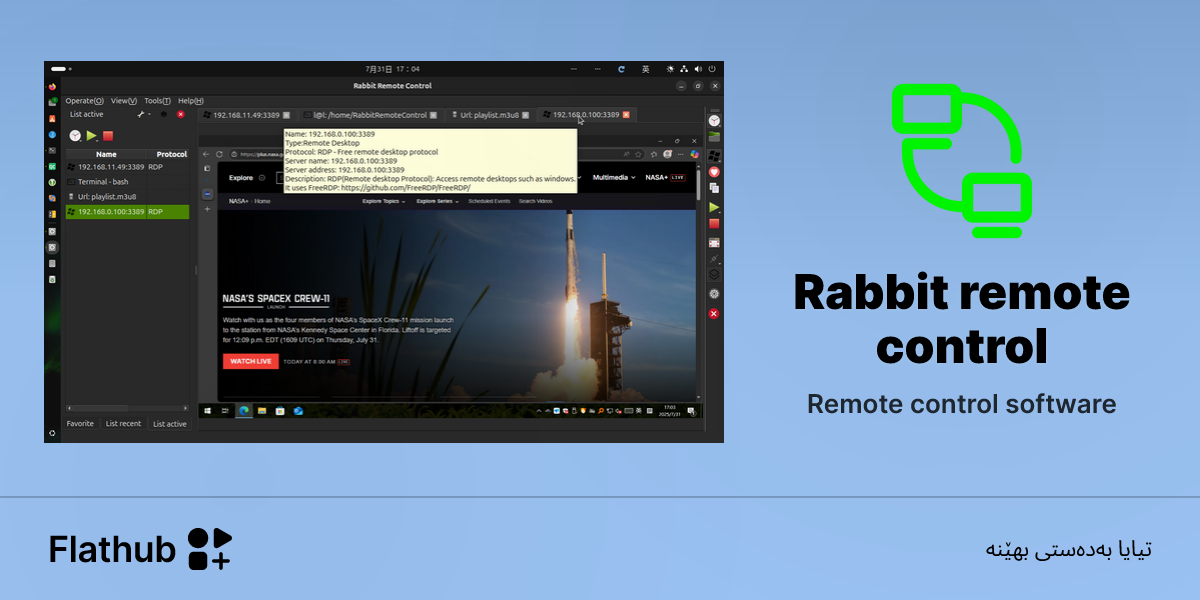Click the heart favorite icon in right toolbar
This screenshot has width=1200, height=600.
click(714, 172)
